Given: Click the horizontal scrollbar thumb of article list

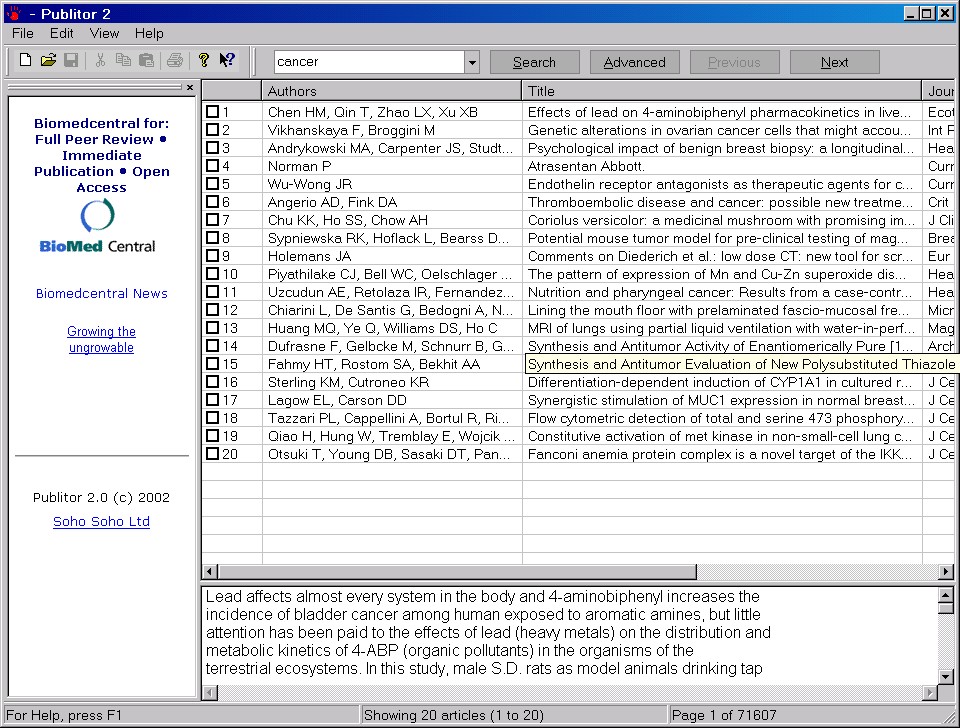Looking at the screenshot, I should coord(457,572).
